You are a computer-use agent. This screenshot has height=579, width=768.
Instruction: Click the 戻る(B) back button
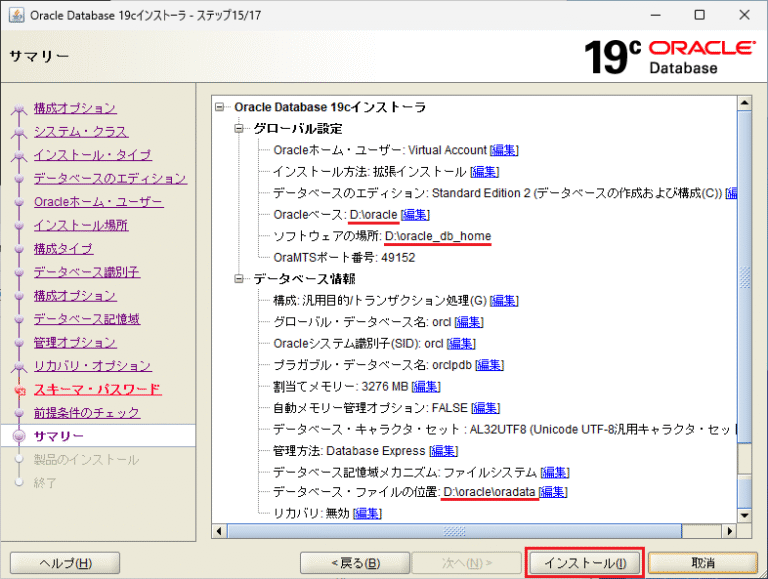[355, 563]
